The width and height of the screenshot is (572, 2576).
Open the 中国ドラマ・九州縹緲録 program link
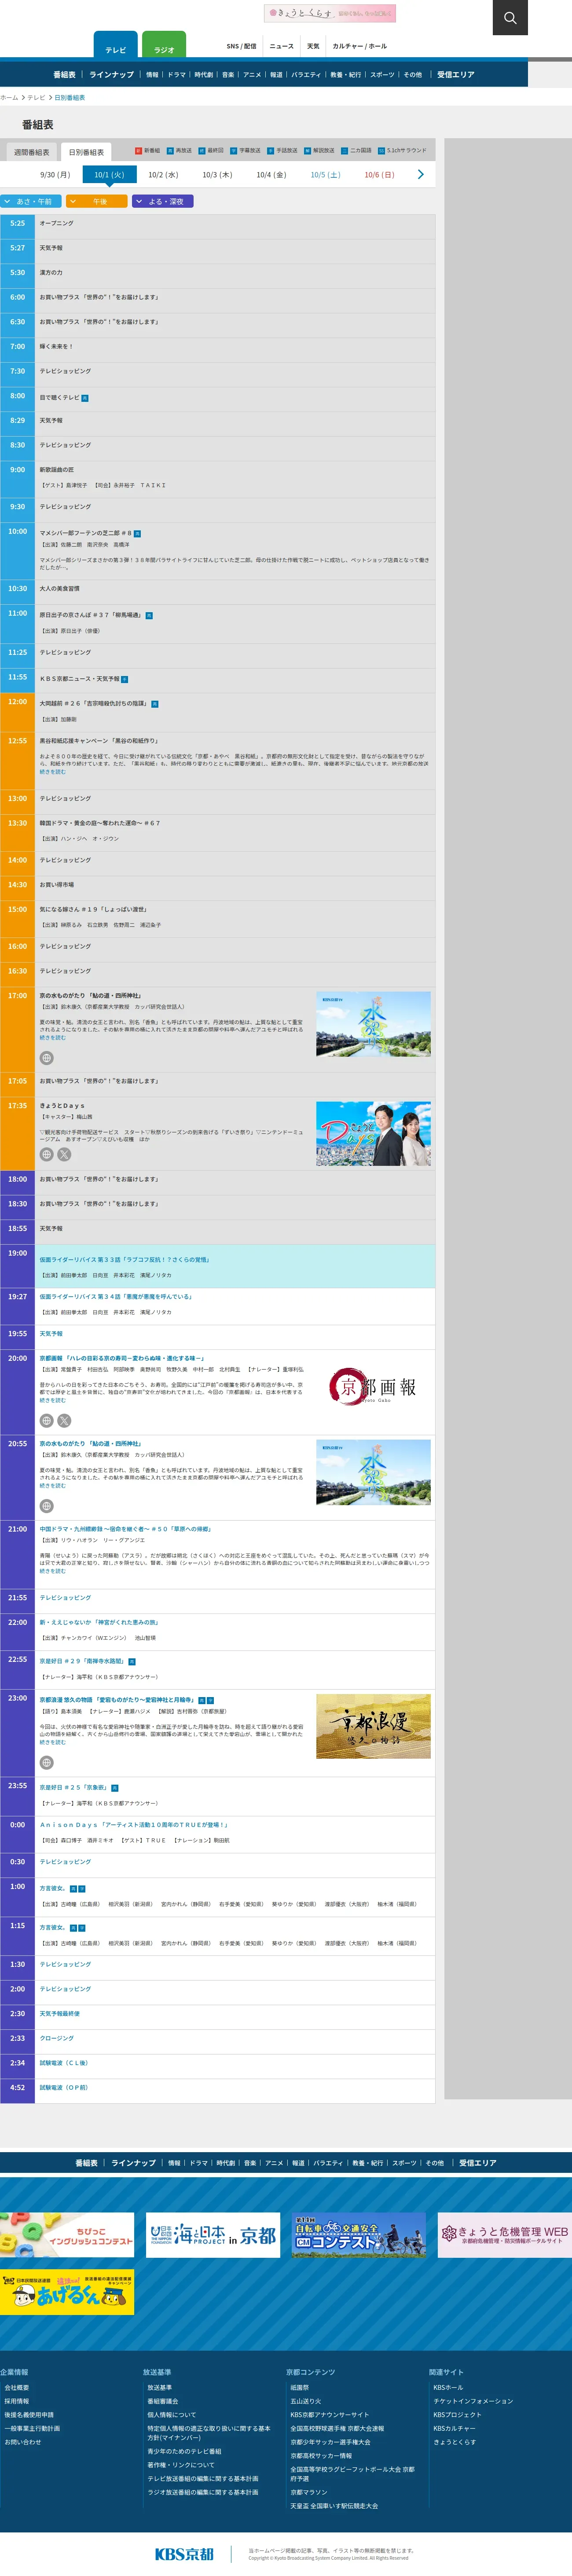point(125,1529)
